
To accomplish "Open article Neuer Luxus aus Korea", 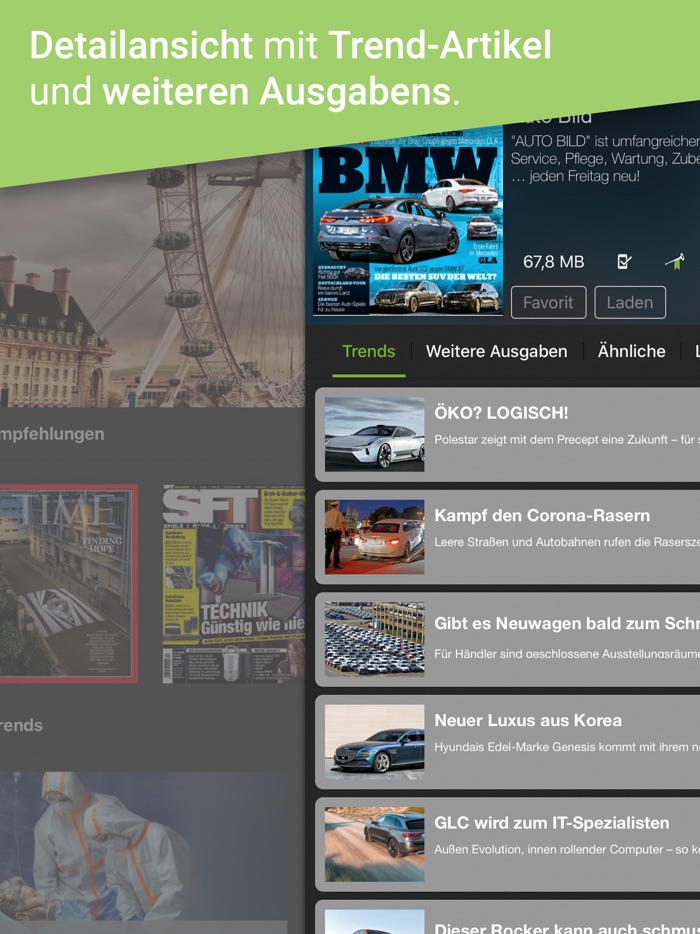I will point(508,742).
